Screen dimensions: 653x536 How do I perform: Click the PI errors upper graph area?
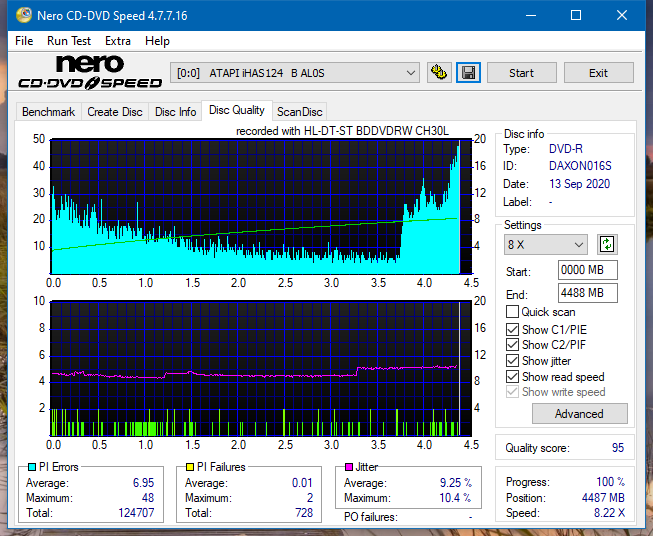tap(261, 207)
